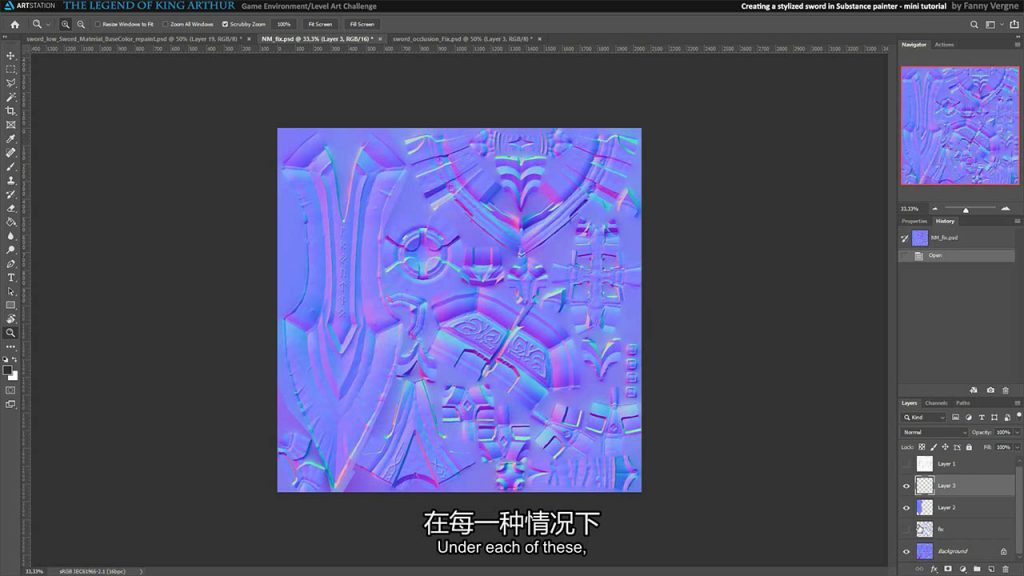Open workspace switcher in top right
This screenshot has width=1024, height=576.
point(993,24)
